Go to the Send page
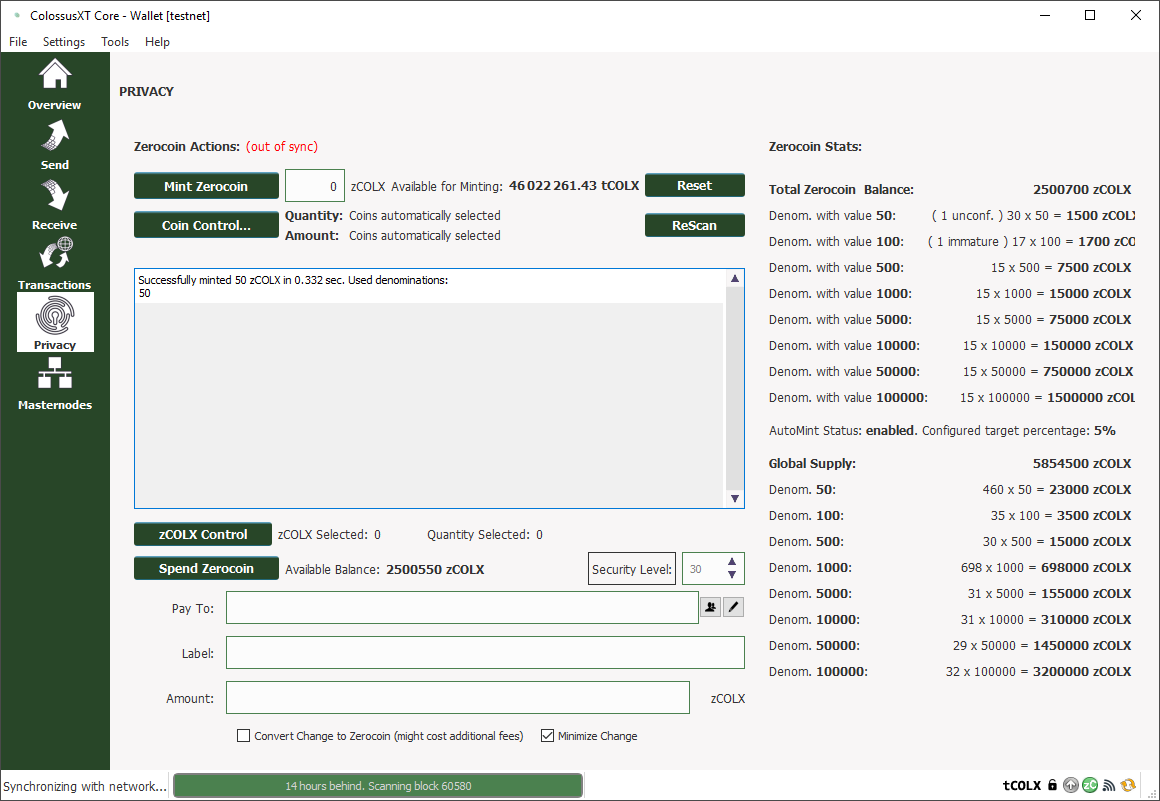The height and width of the screenshot is (801, 1160). [x=55, y=144]
